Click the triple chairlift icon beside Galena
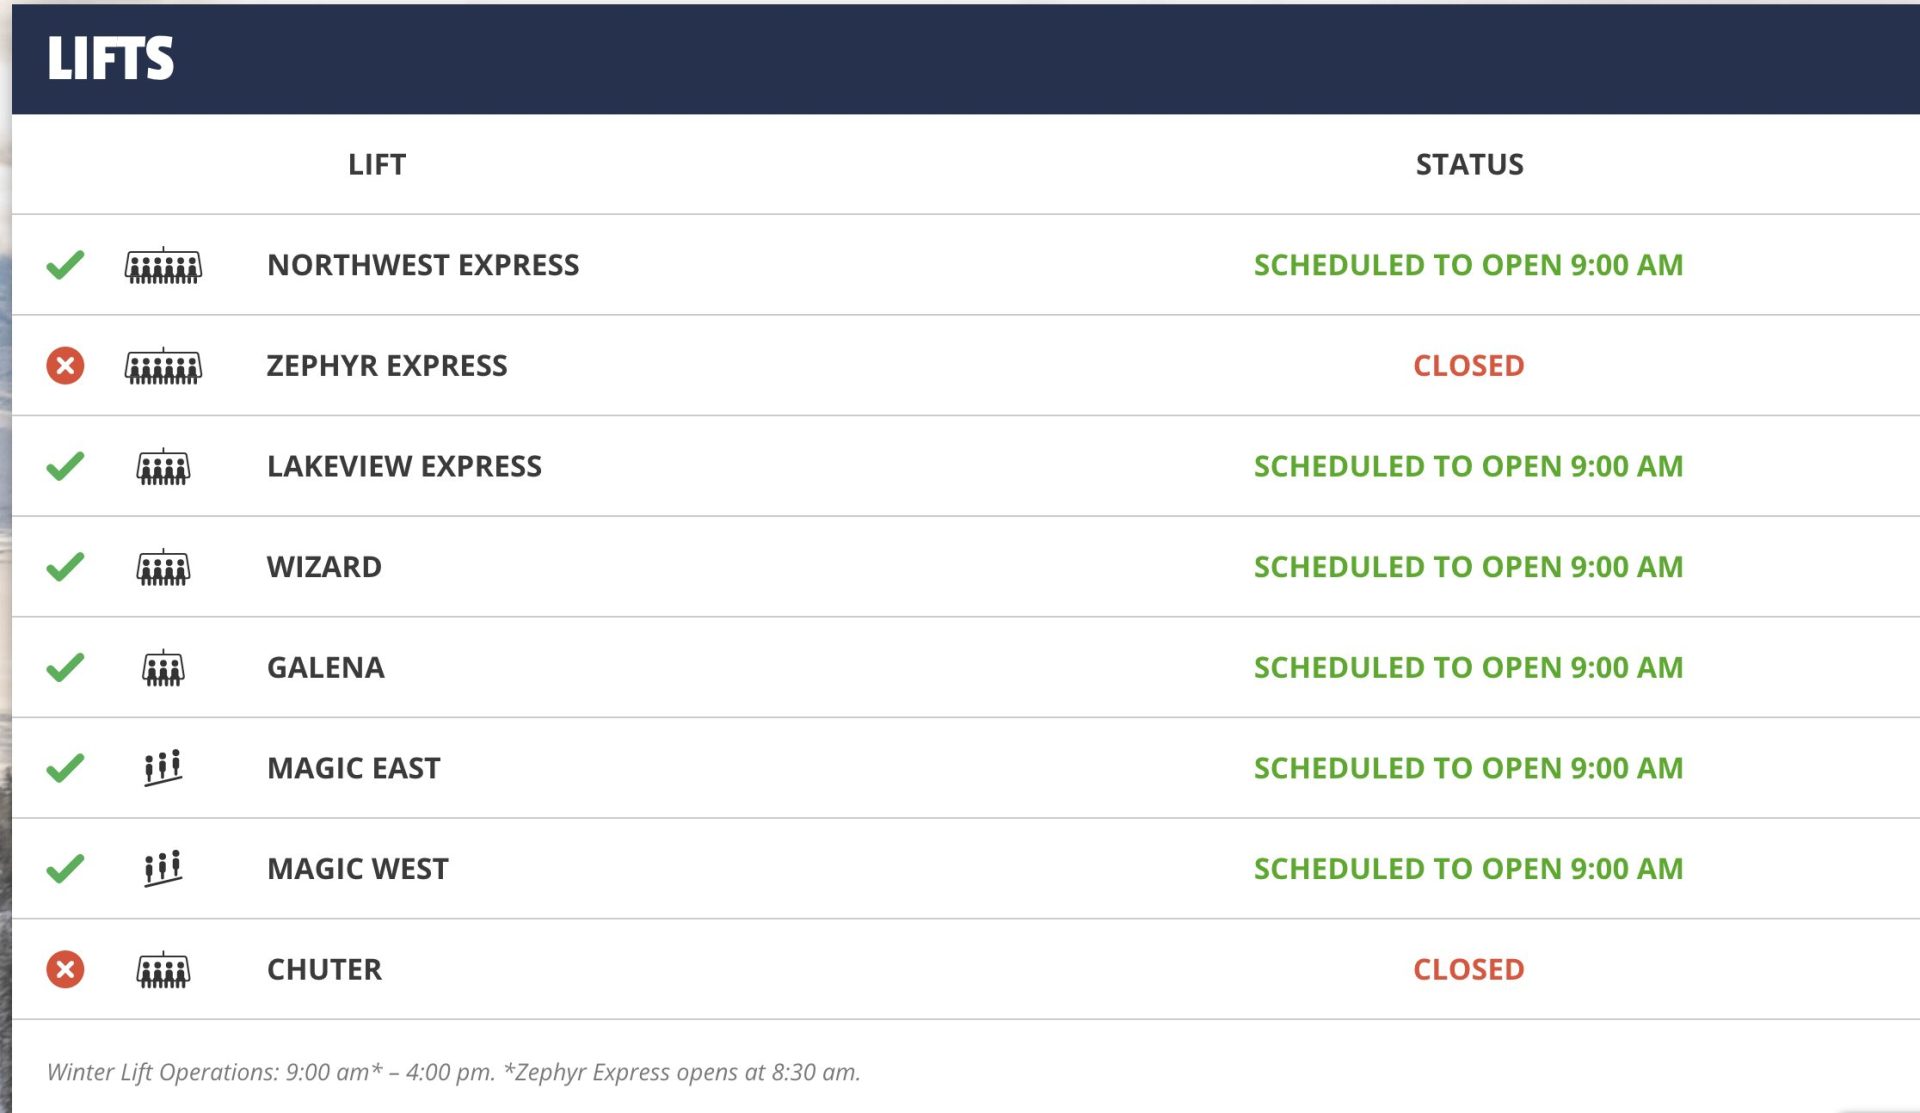The height and width of the screenshot is (1113, 1920). [x=163, y=668]
